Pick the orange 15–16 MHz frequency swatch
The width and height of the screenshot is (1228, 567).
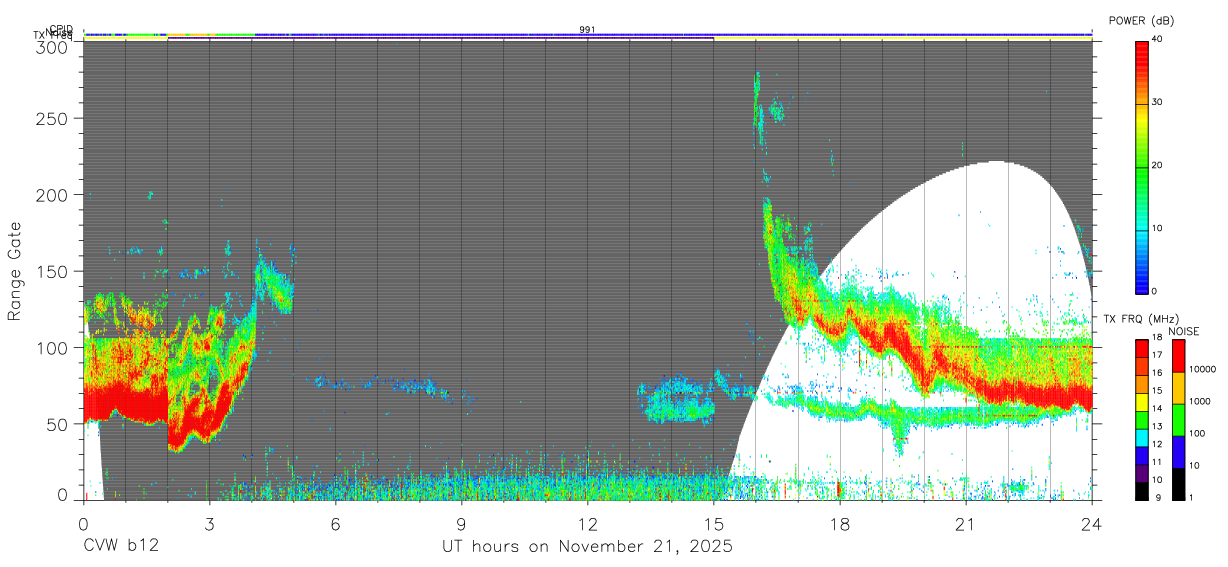pyautogui.click(x=1141, y=382)
